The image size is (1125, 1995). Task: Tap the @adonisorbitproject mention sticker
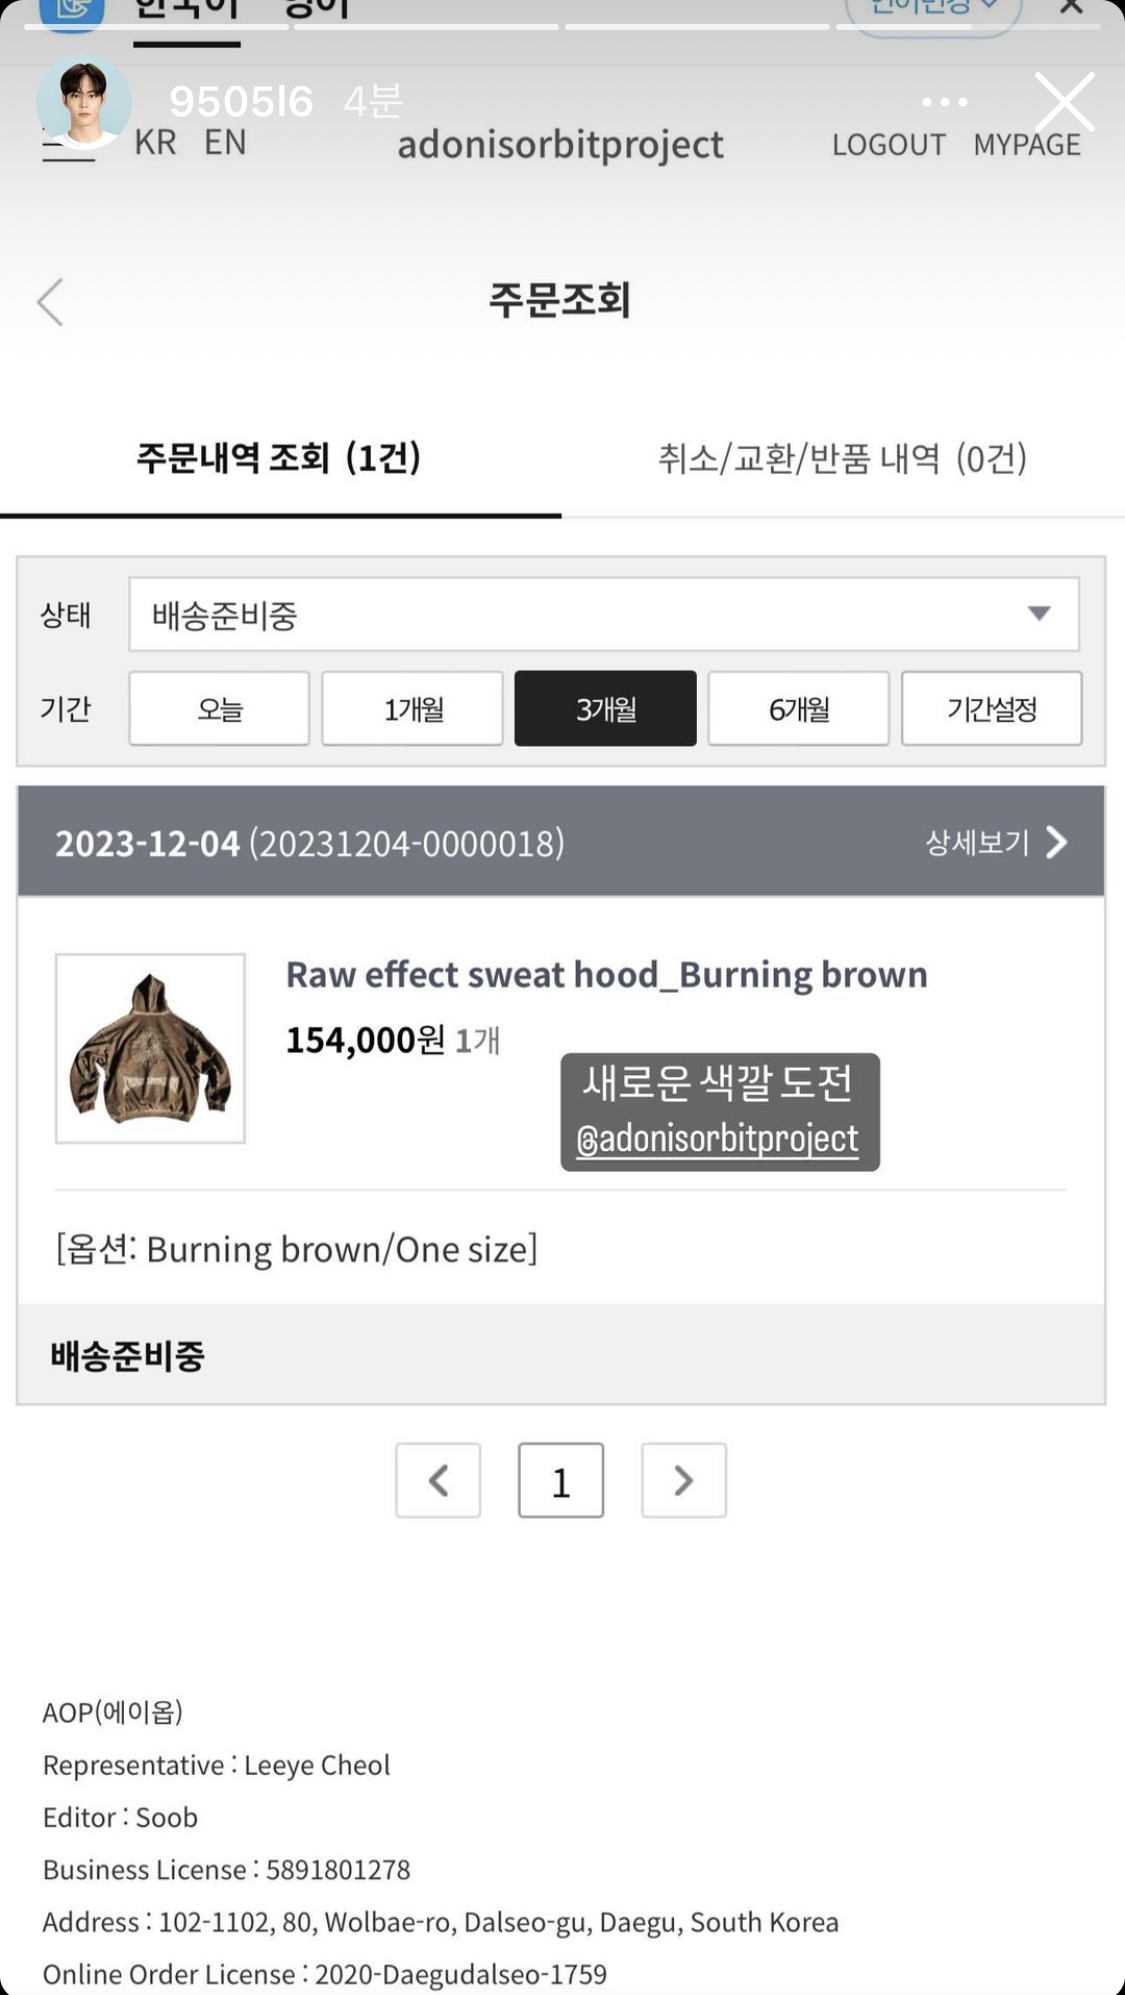click(x=718, y=1138)
